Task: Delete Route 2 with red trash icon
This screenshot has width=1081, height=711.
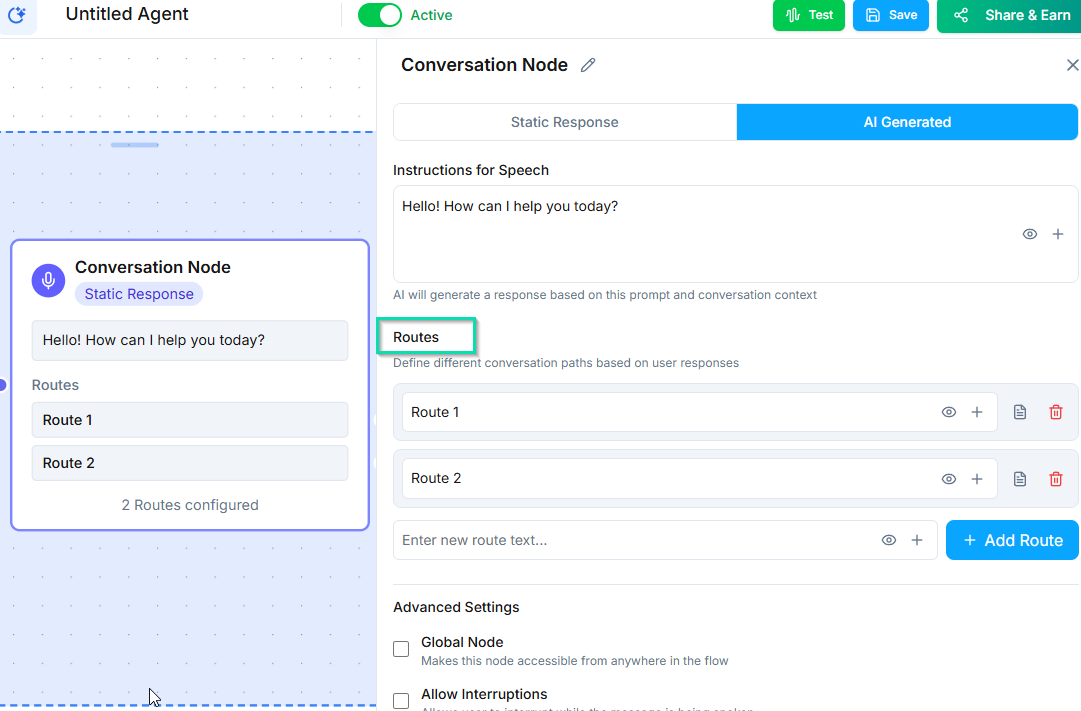Action: click(1055, 479)
